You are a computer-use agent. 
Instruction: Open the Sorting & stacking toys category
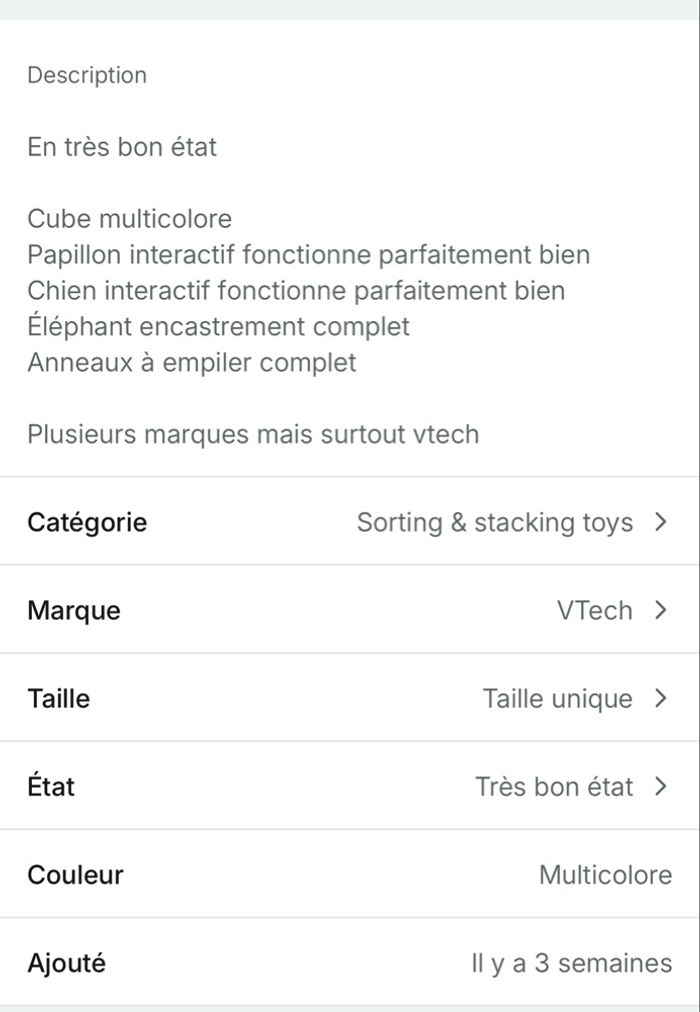[494, 522]
